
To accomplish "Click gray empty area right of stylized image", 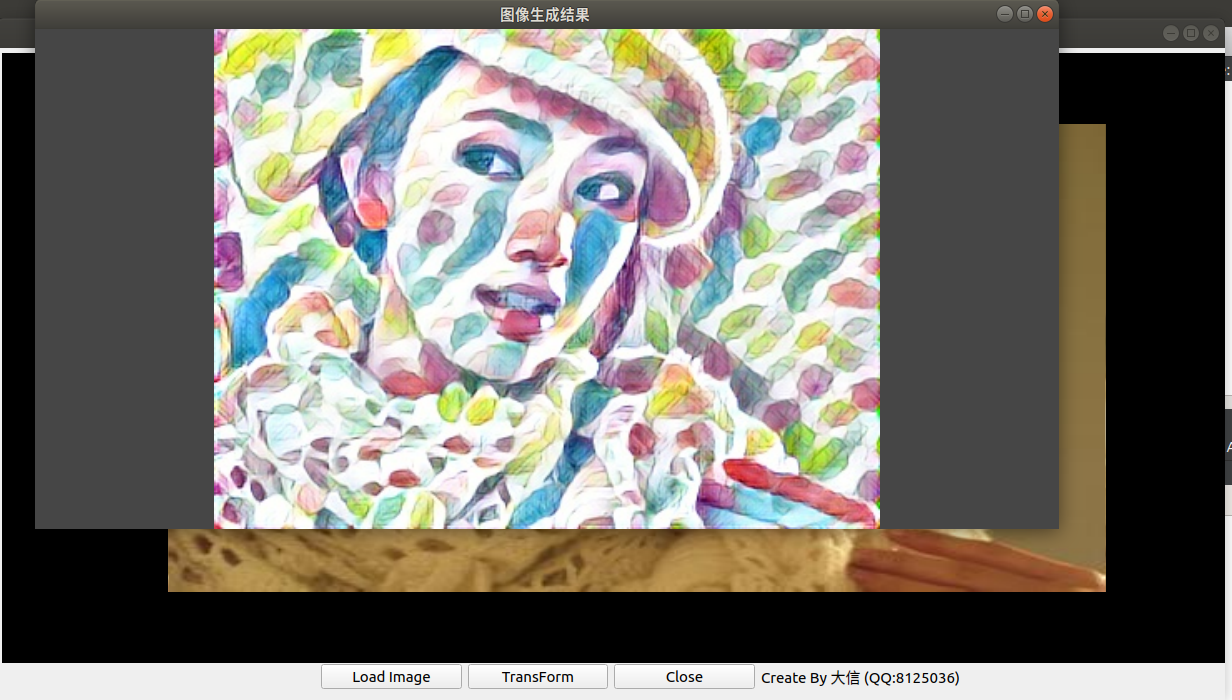I will point(968,278).
